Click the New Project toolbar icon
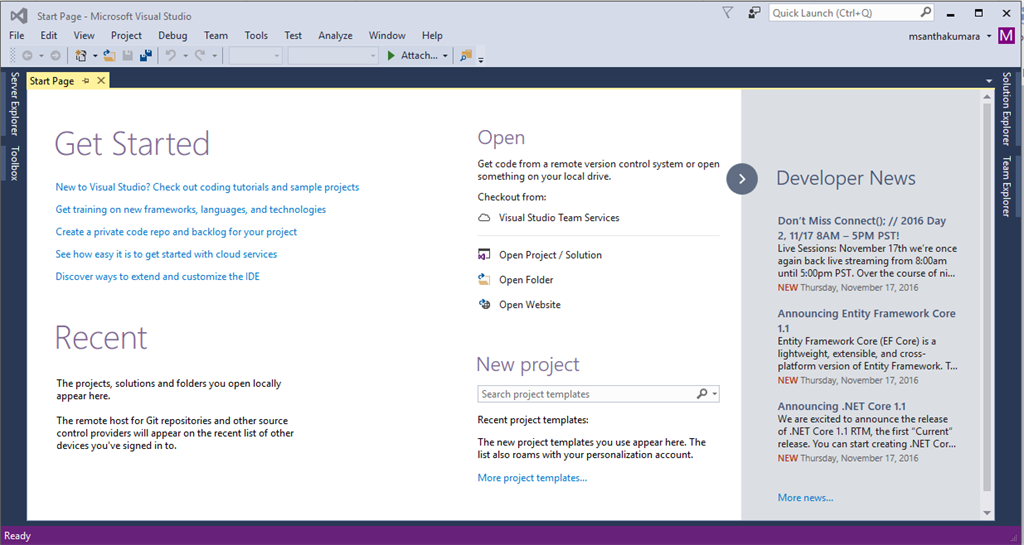This screenshot has width=1024, height=545. coord(81,56)
